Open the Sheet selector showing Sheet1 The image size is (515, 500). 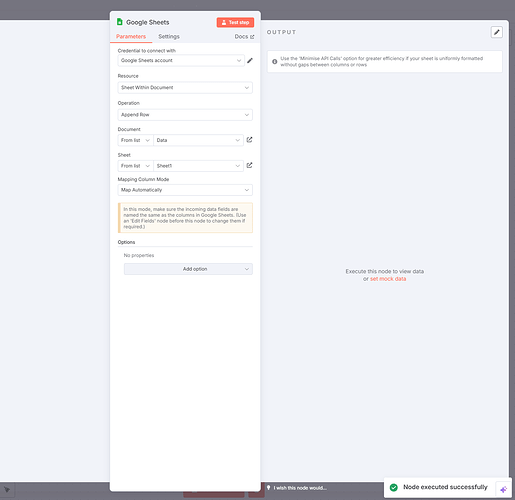pos(198,166)
